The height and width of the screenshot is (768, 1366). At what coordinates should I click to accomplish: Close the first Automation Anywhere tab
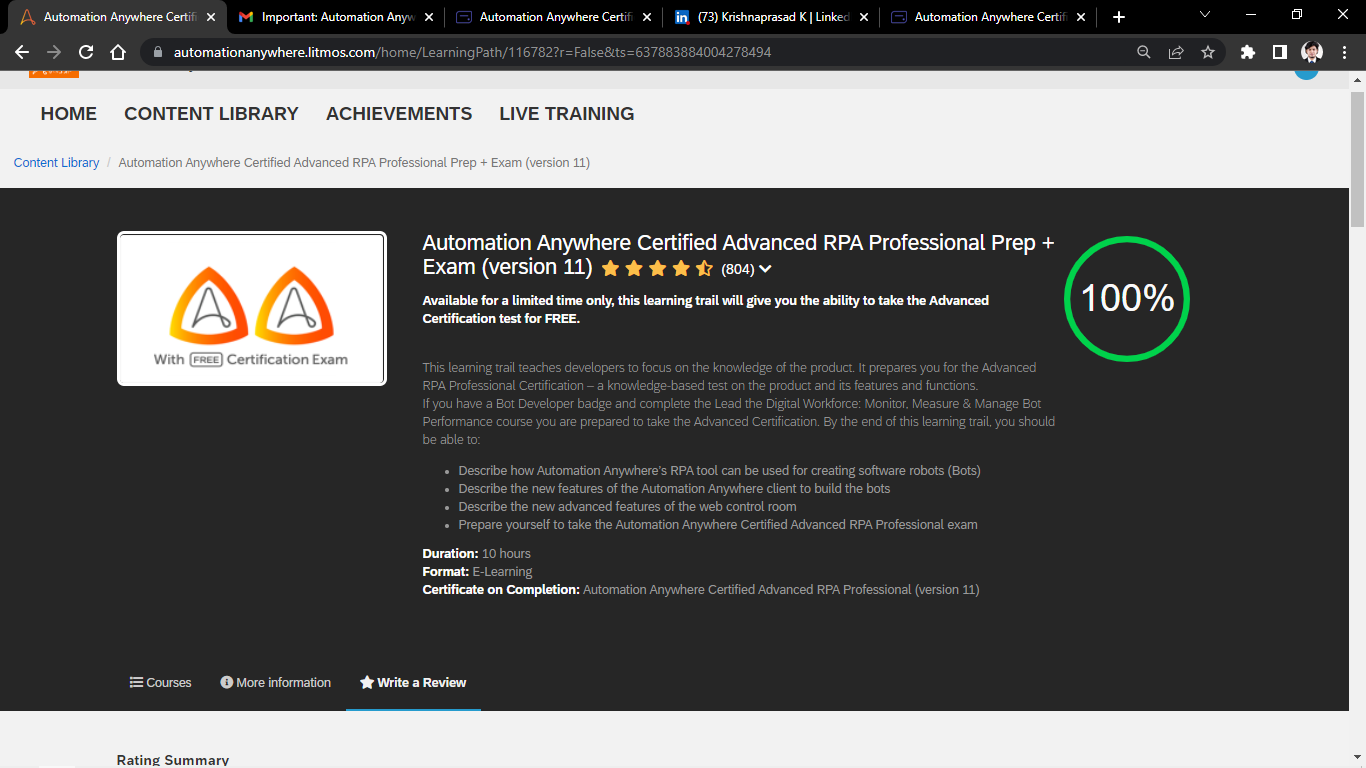pyautogui.click(x=211, y=17)
